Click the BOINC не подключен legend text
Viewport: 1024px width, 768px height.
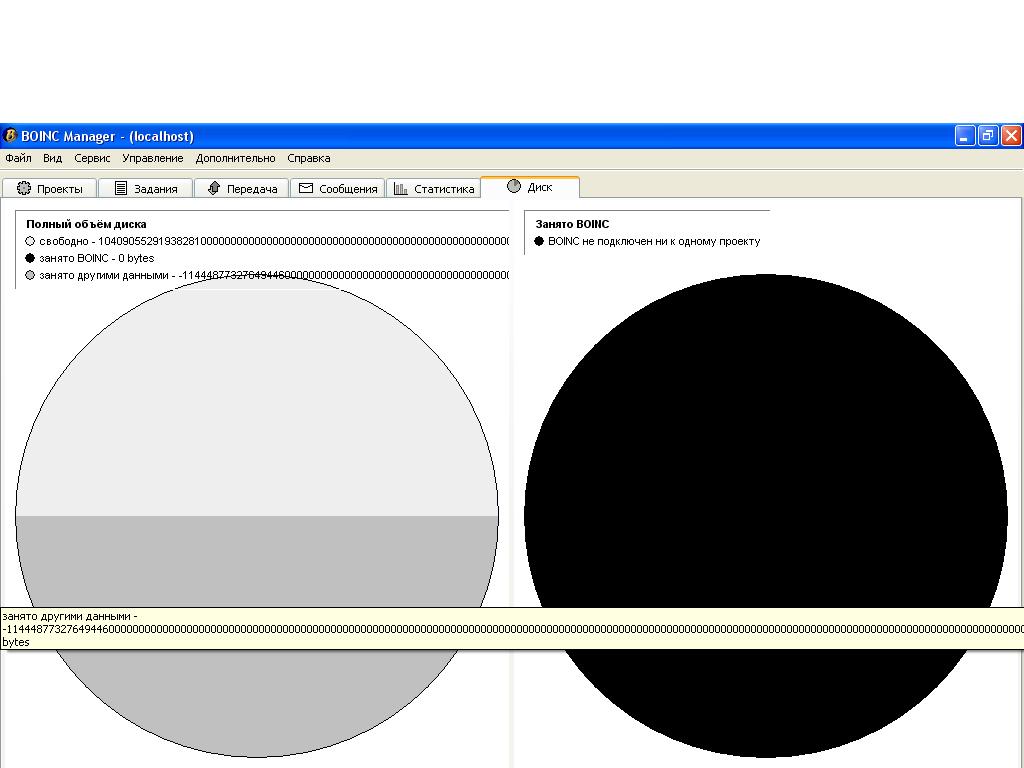pos(654,241)
